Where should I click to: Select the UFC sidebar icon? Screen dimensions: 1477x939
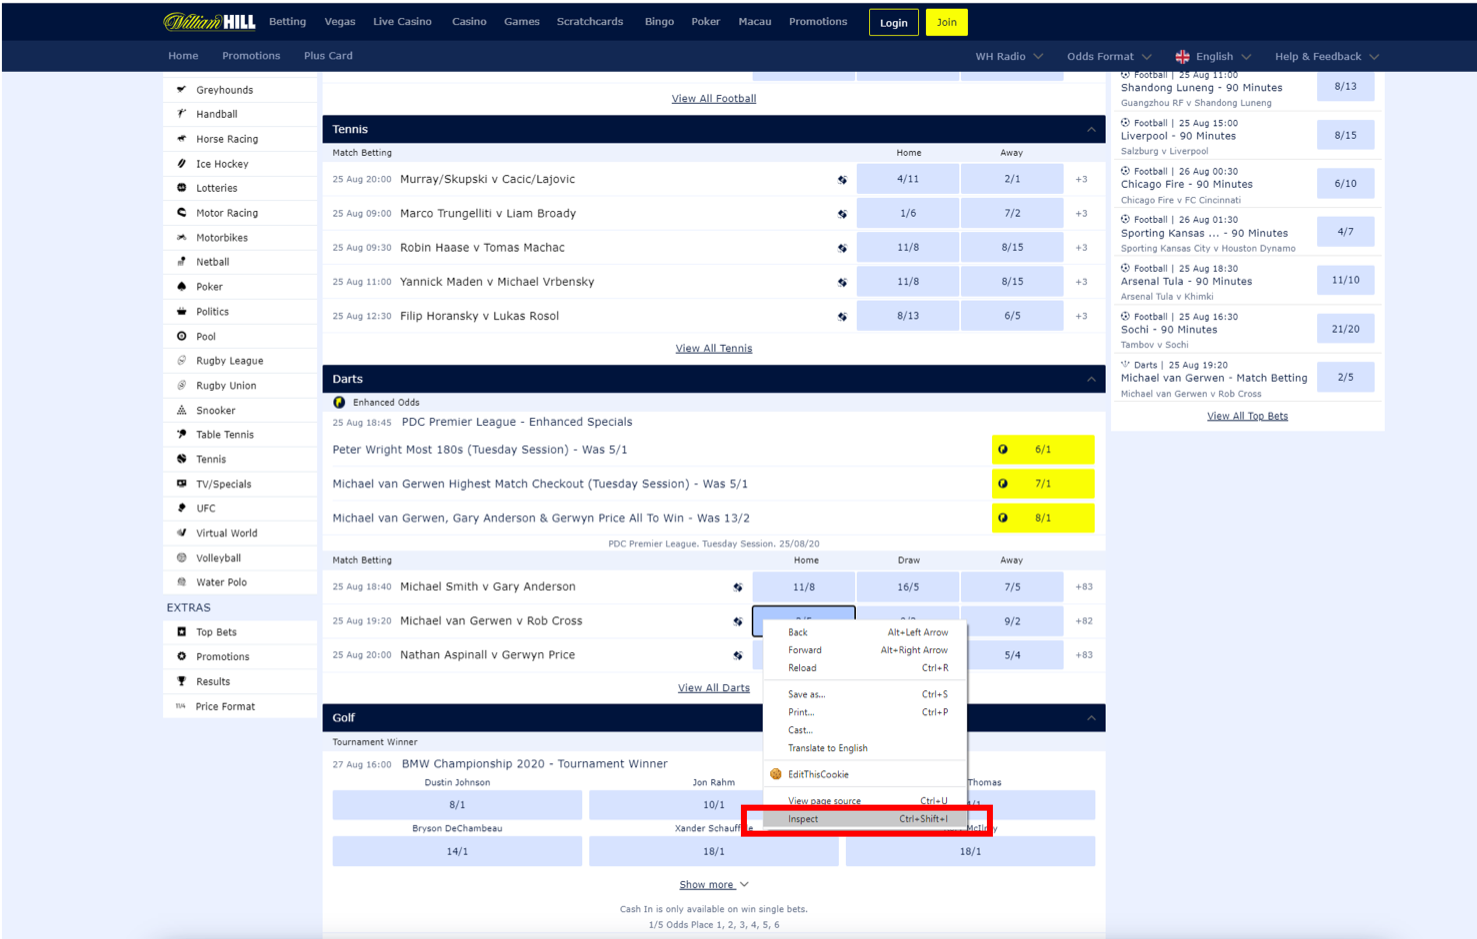click(x=181, y=508)
